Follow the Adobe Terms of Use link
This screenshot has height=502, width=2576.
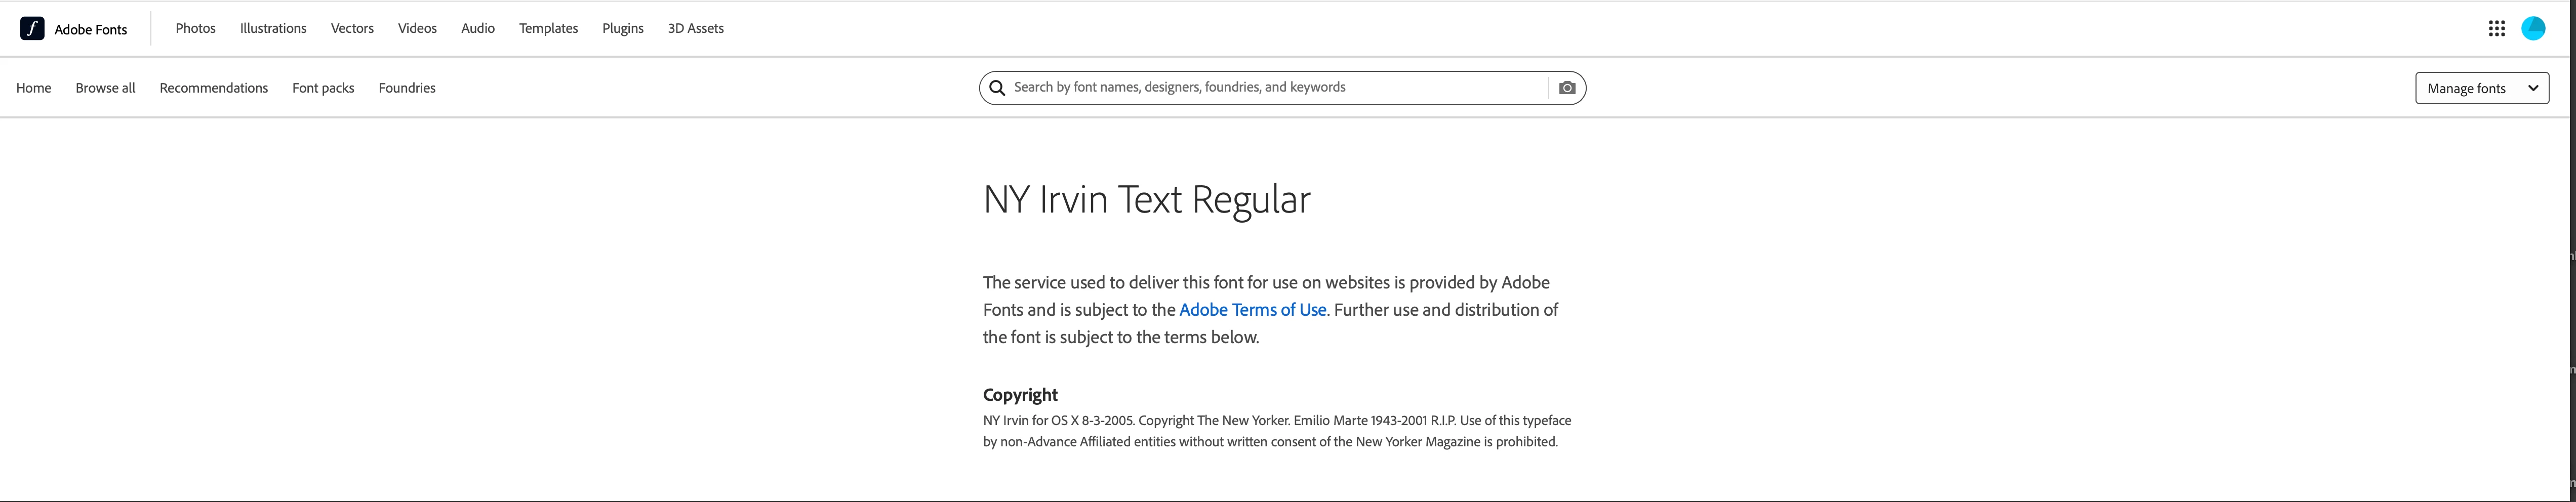(x=1252, y=310)
